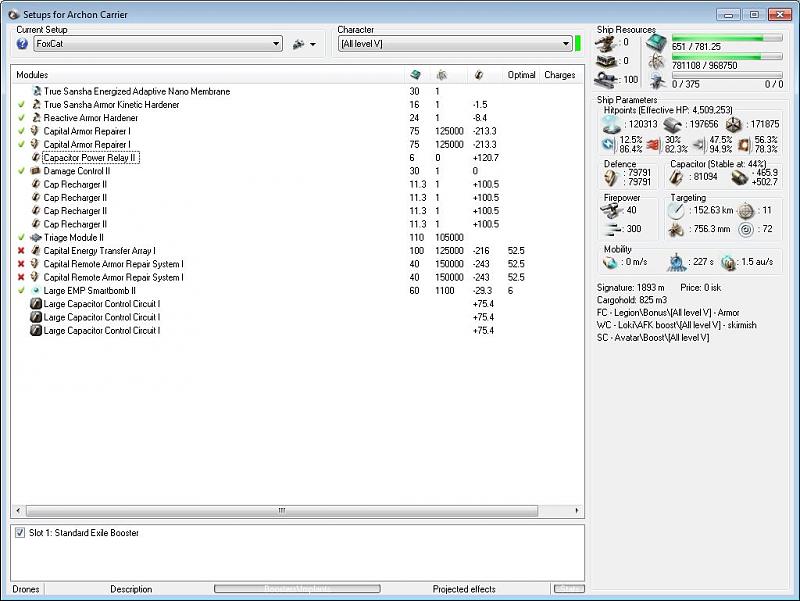Click the SC Avatar Boost fleet bonus line
The height and width of the screenshot is (601, 800).
(653, 337)
